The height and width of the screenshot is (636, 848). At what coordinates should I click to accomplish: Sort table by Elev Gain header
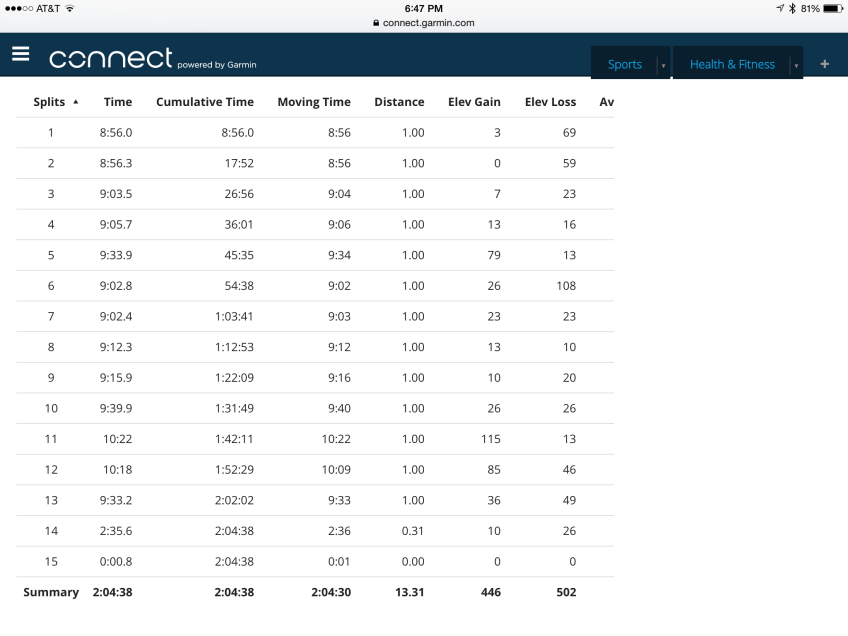474,102
